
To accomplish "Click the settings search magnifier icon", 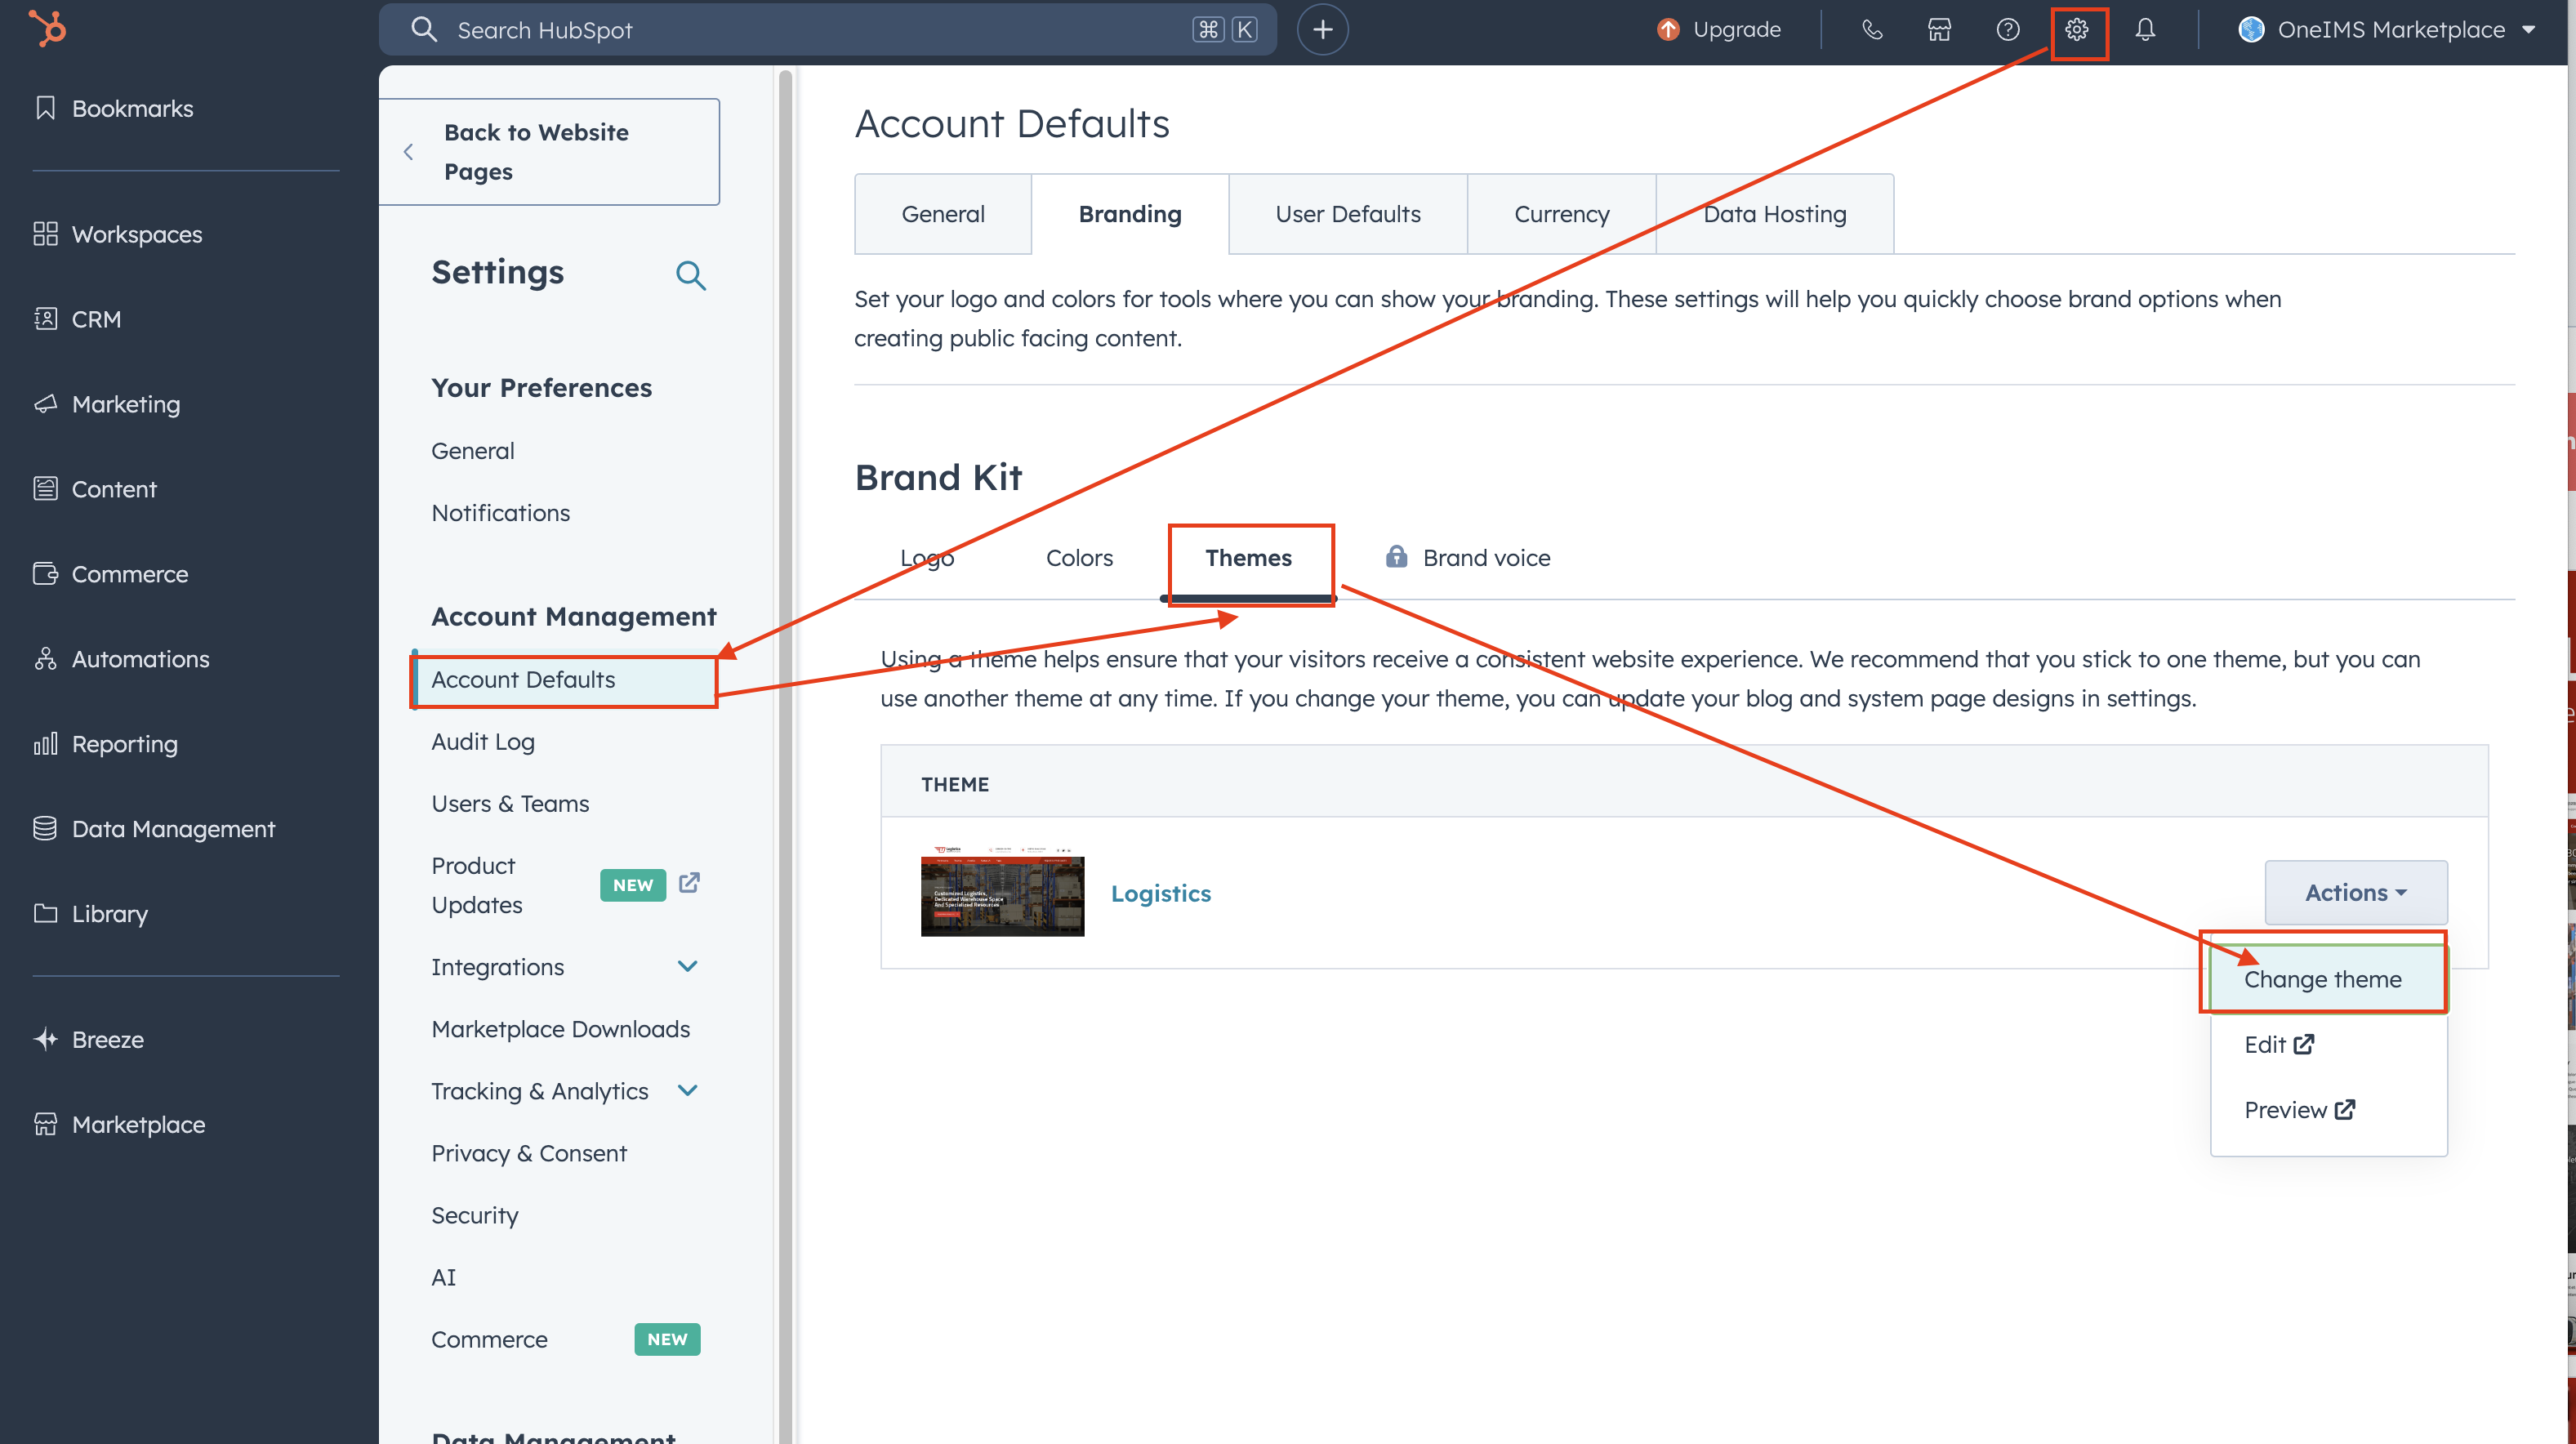I will [690, 275].
